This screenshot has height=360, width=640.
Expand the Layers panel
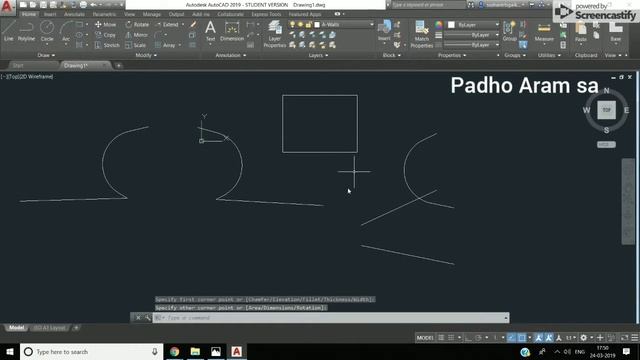pyautogui.click(x=318, y=55)
